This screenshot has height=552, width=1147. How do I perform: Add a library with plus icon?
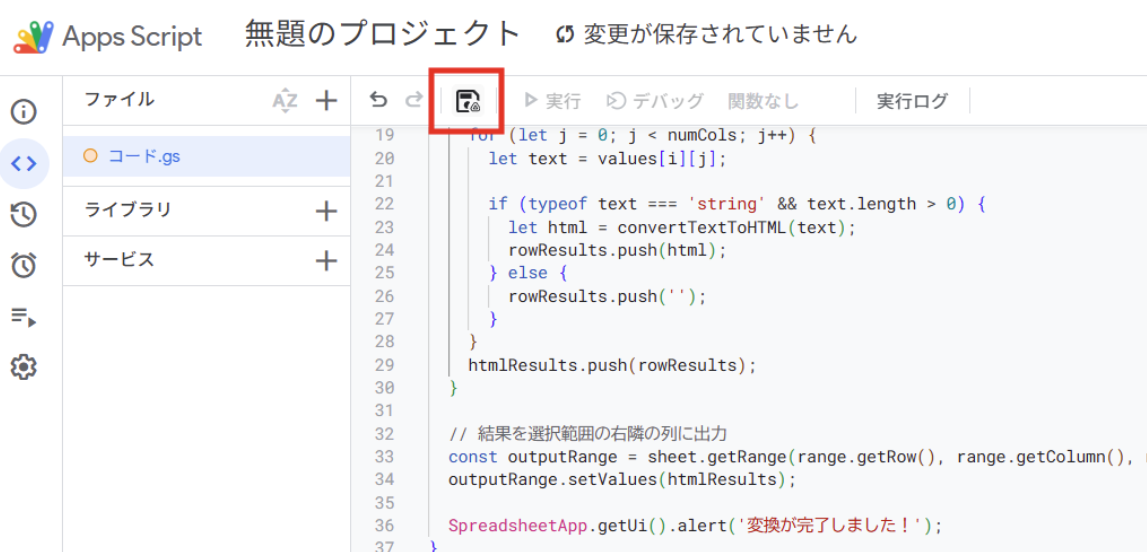click(326, 211)
